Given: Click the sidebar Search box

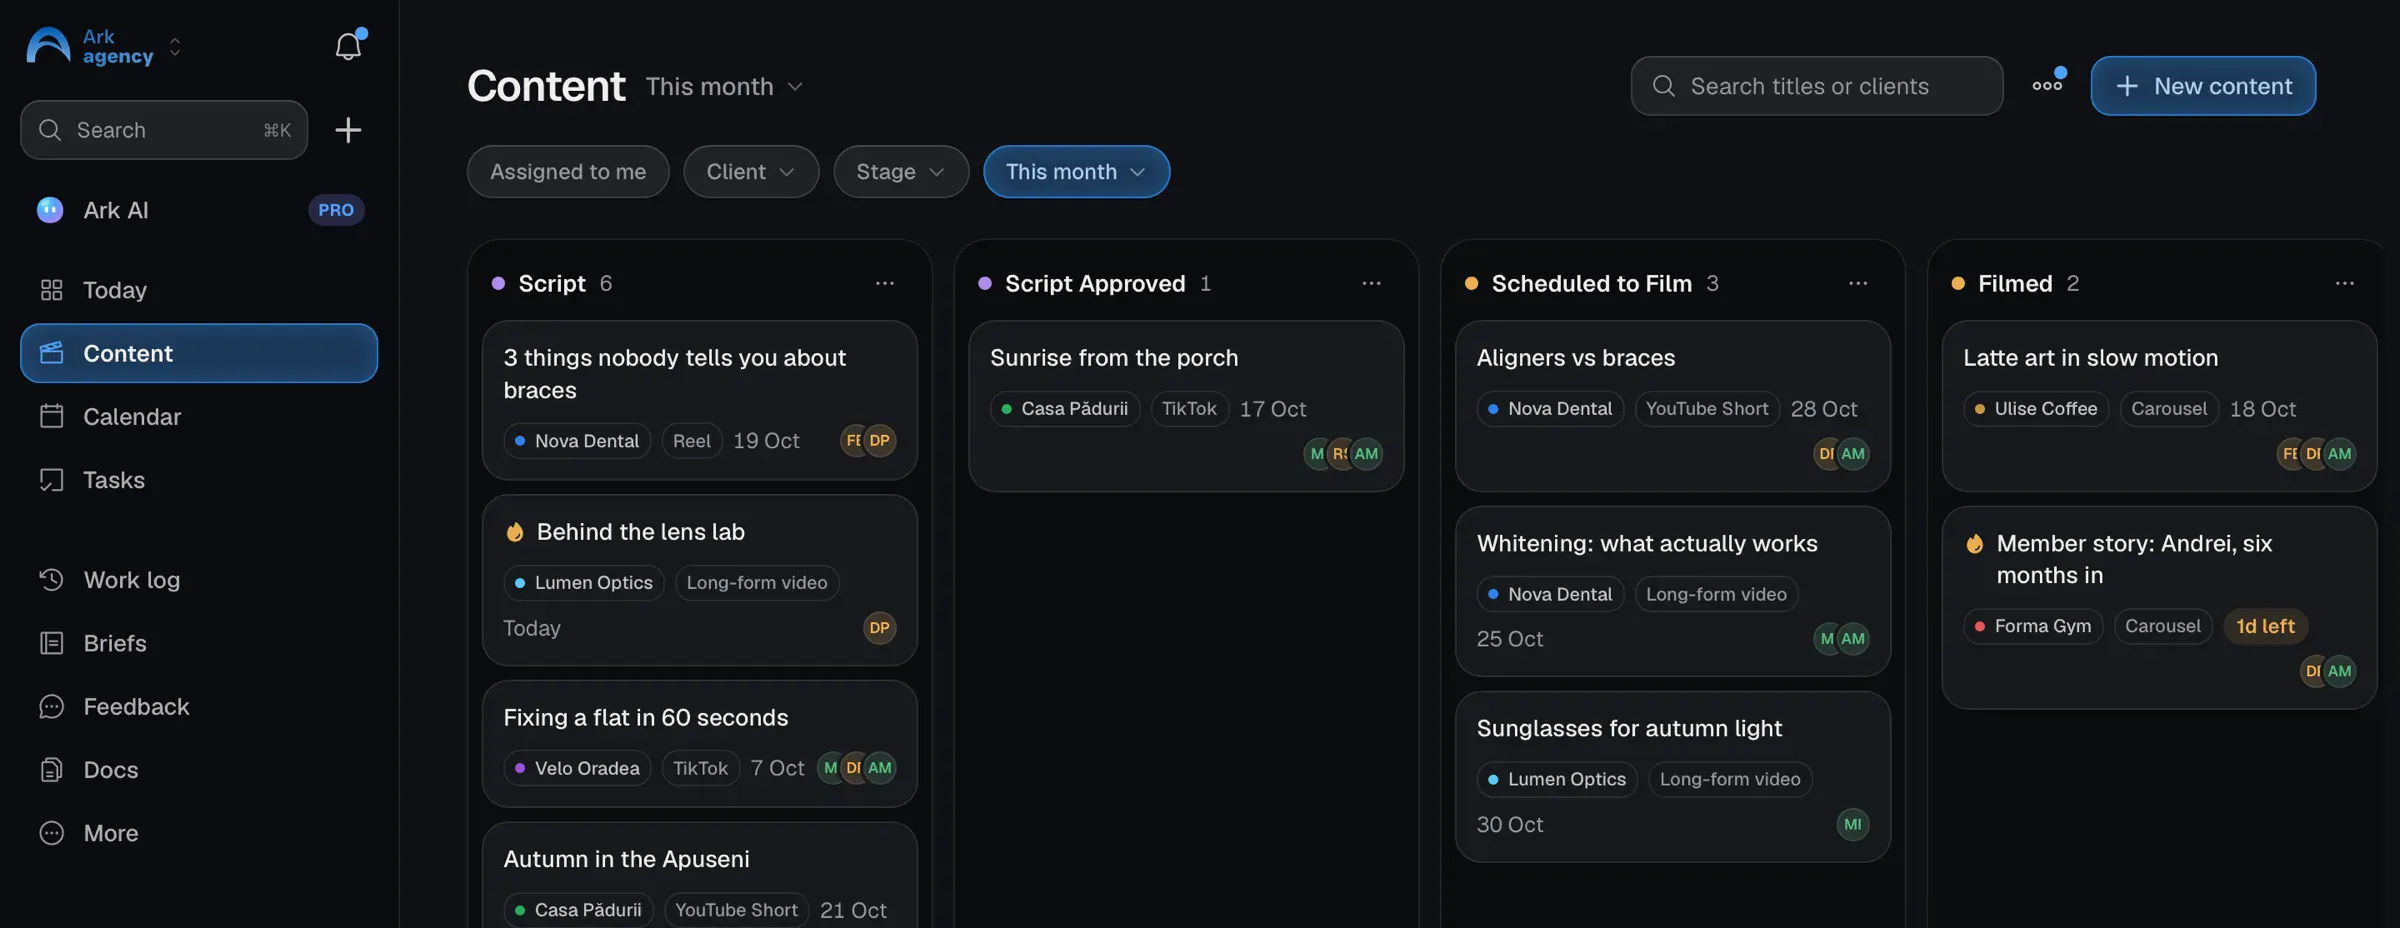Looking at the screenshot, I should point(164,130).
